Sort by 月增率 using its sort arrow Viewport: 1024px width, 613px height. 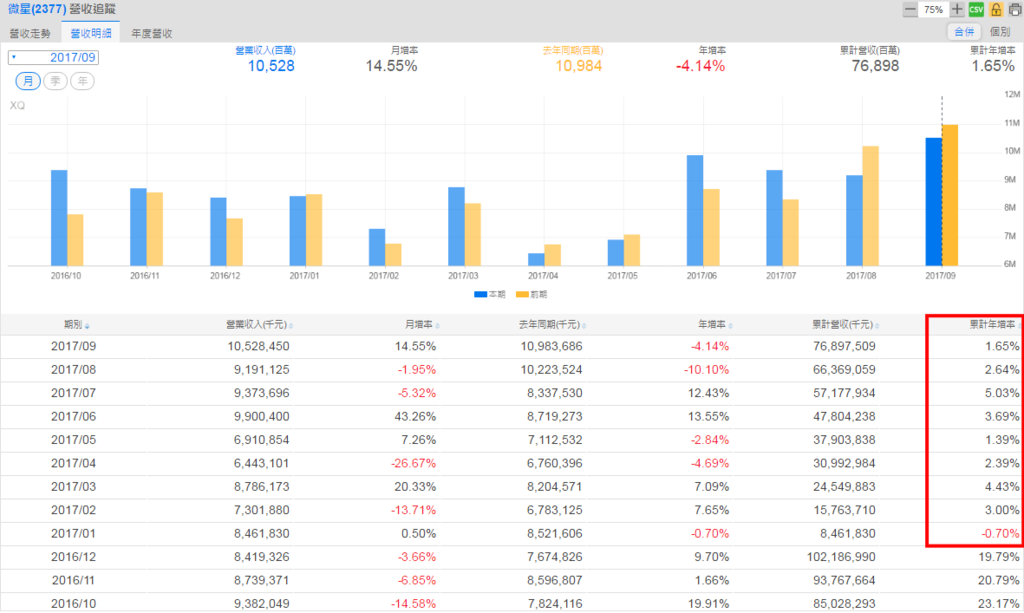tap(438, 326)
